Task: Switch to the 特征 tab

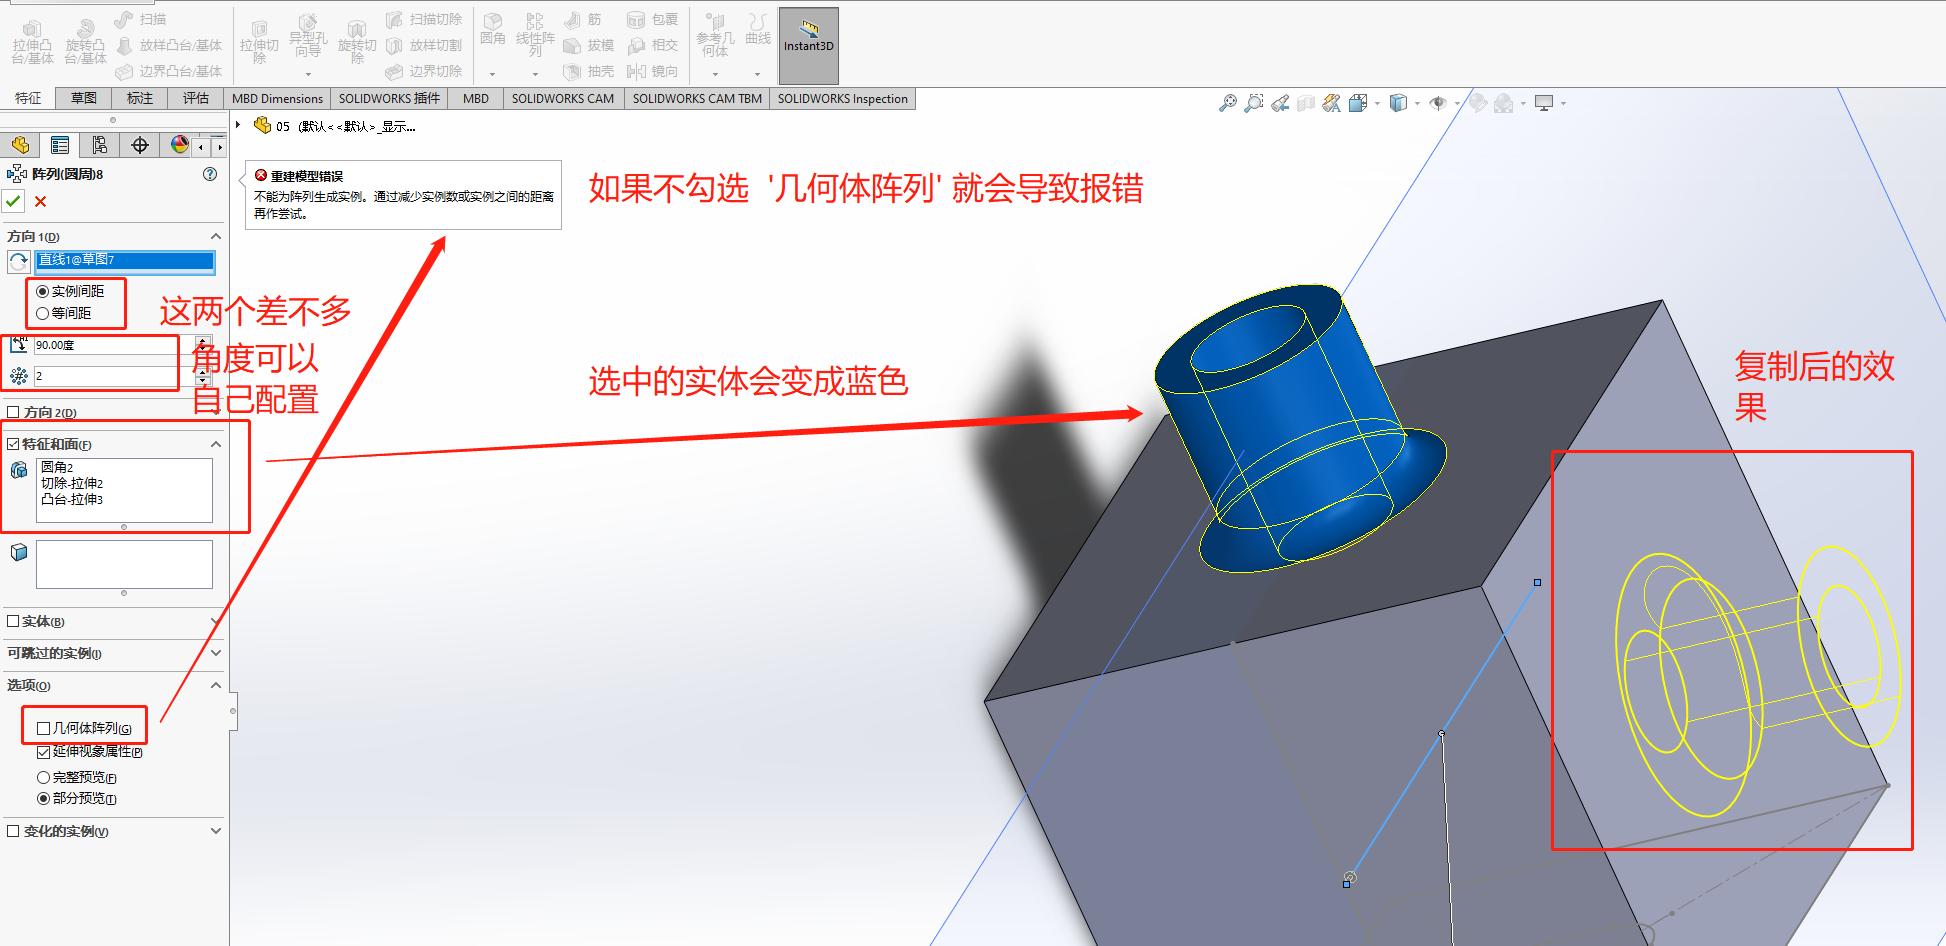Action: pyautogui.click(x=28, y=98)
